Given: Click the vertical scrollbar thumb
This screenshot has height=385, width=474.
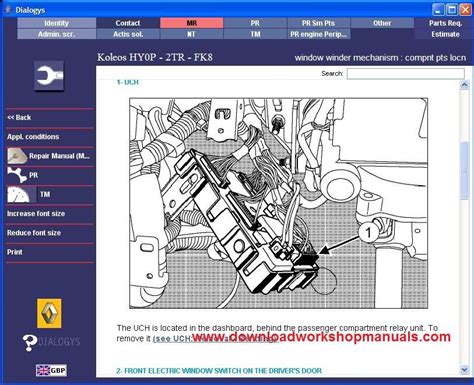Looking at the screenshot, I should point(464,170).
